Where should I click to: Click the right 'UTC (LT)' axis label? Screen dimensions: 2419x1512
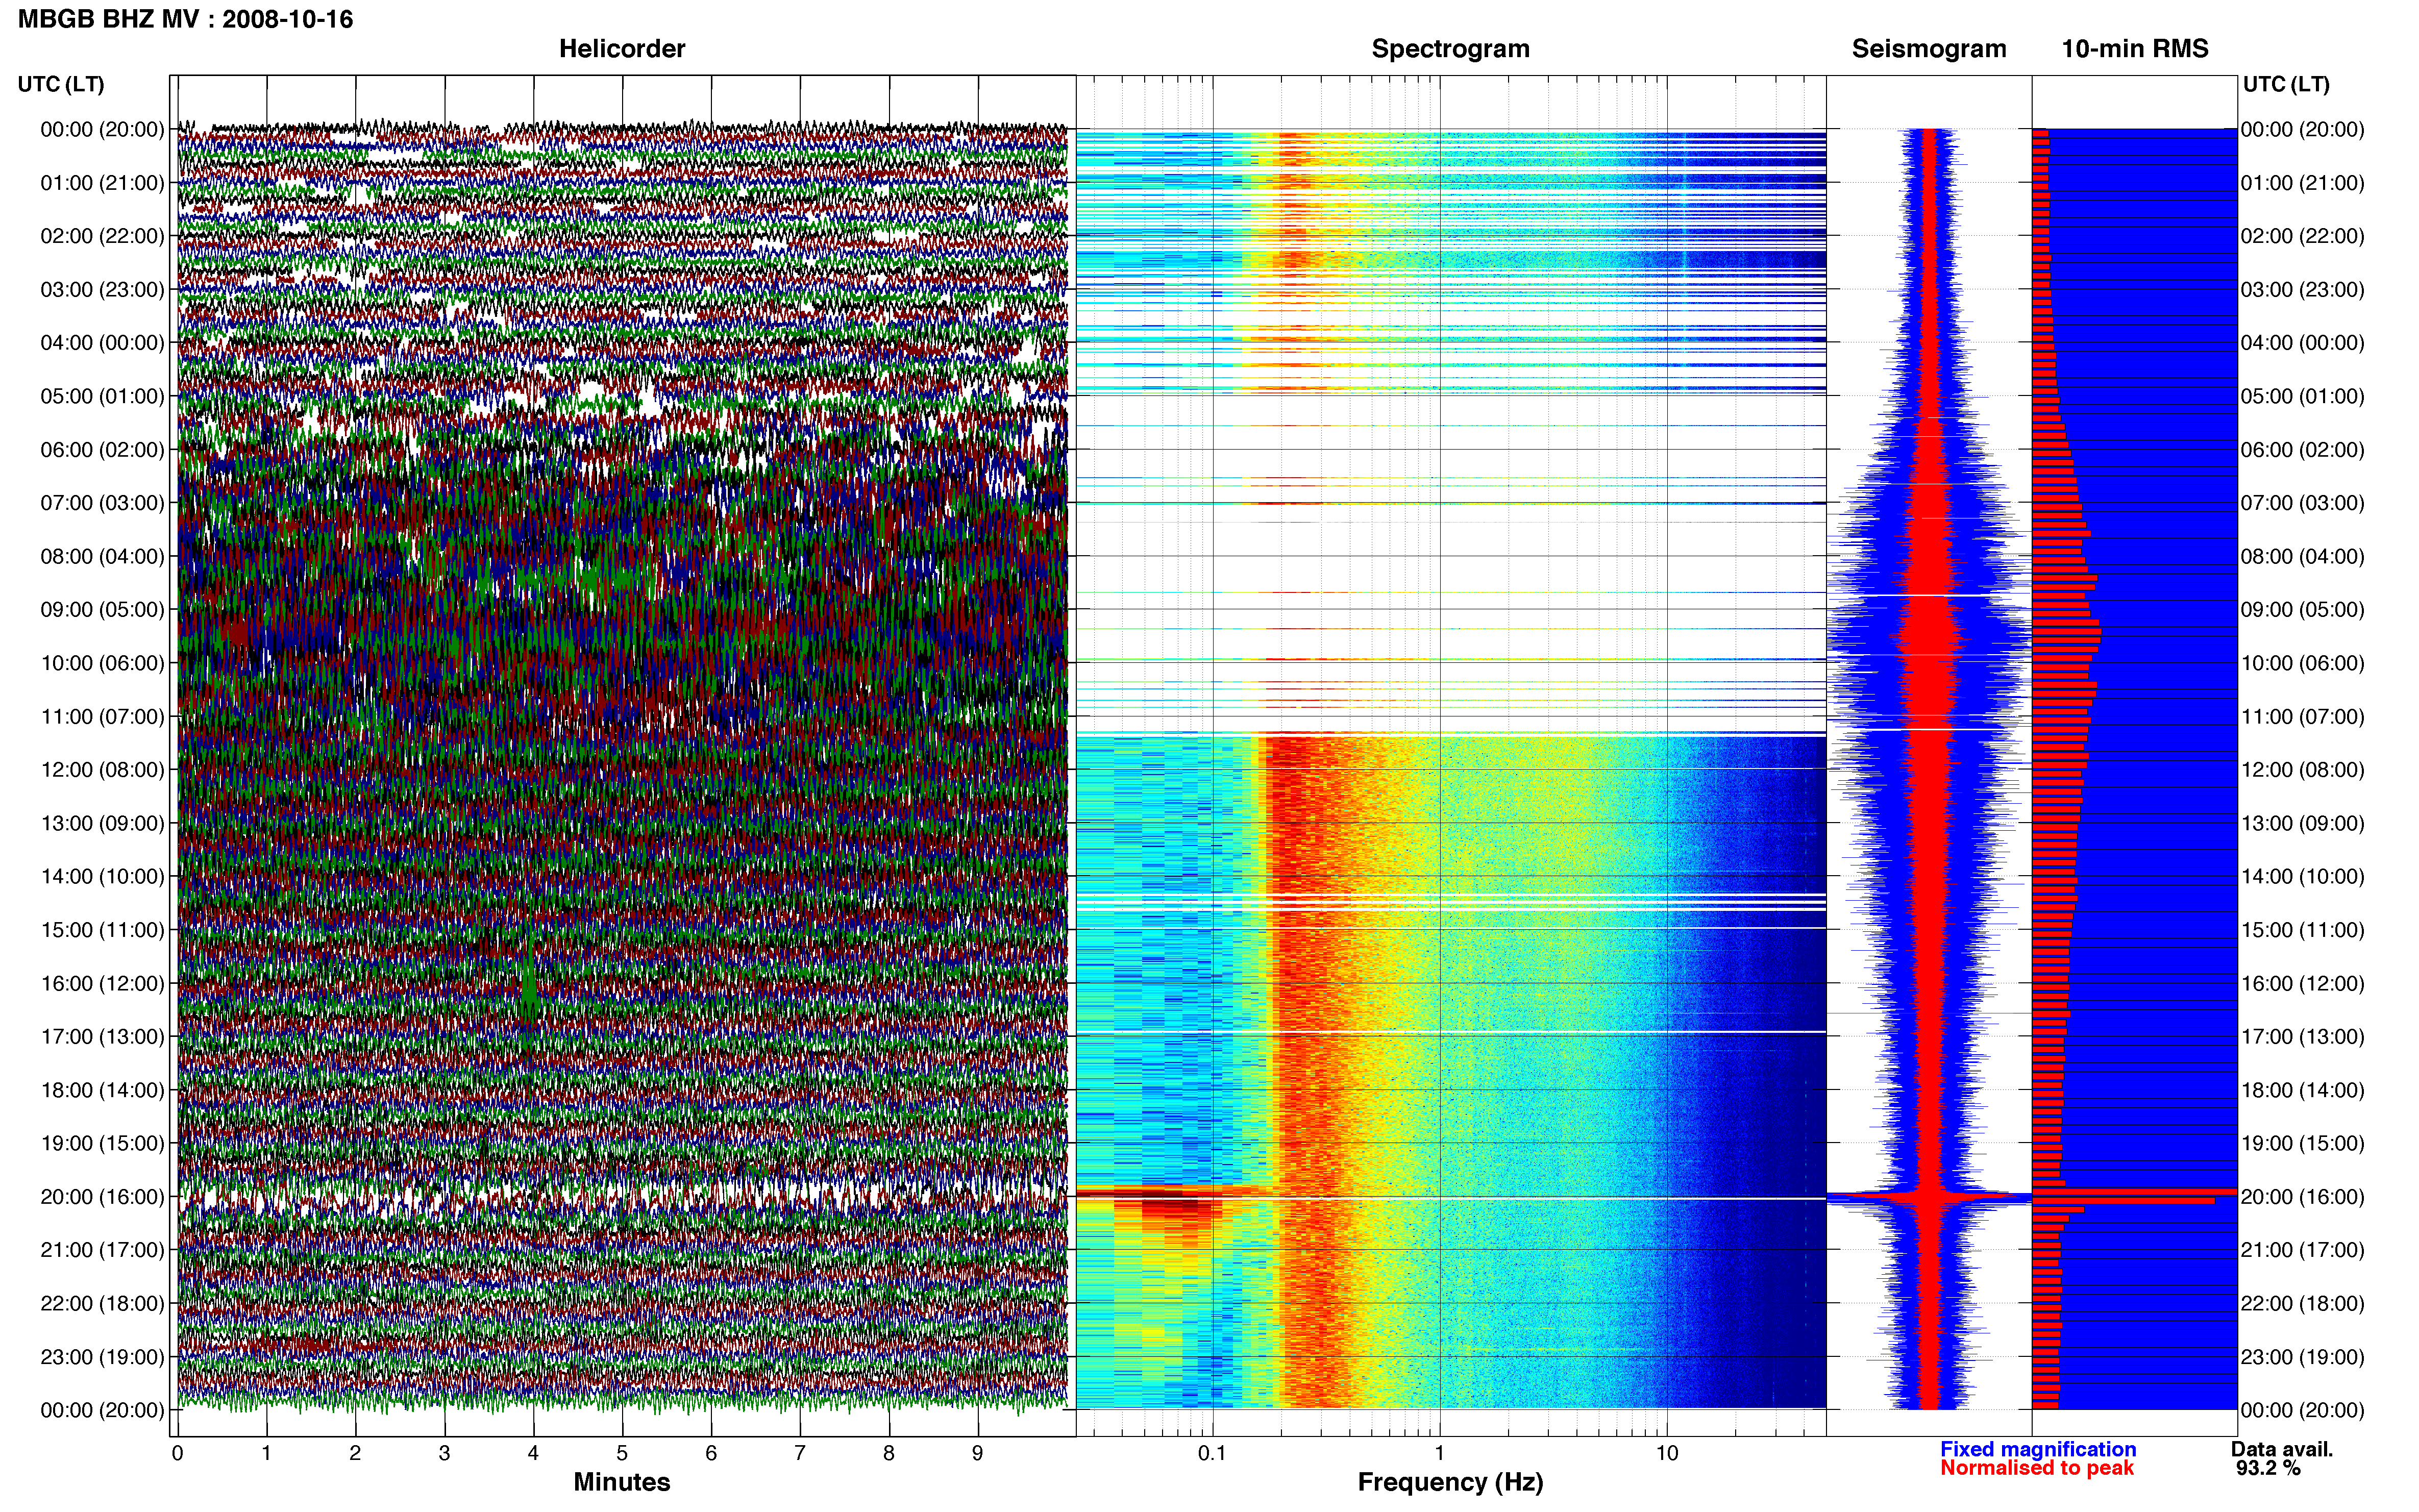pos(2286,84)
